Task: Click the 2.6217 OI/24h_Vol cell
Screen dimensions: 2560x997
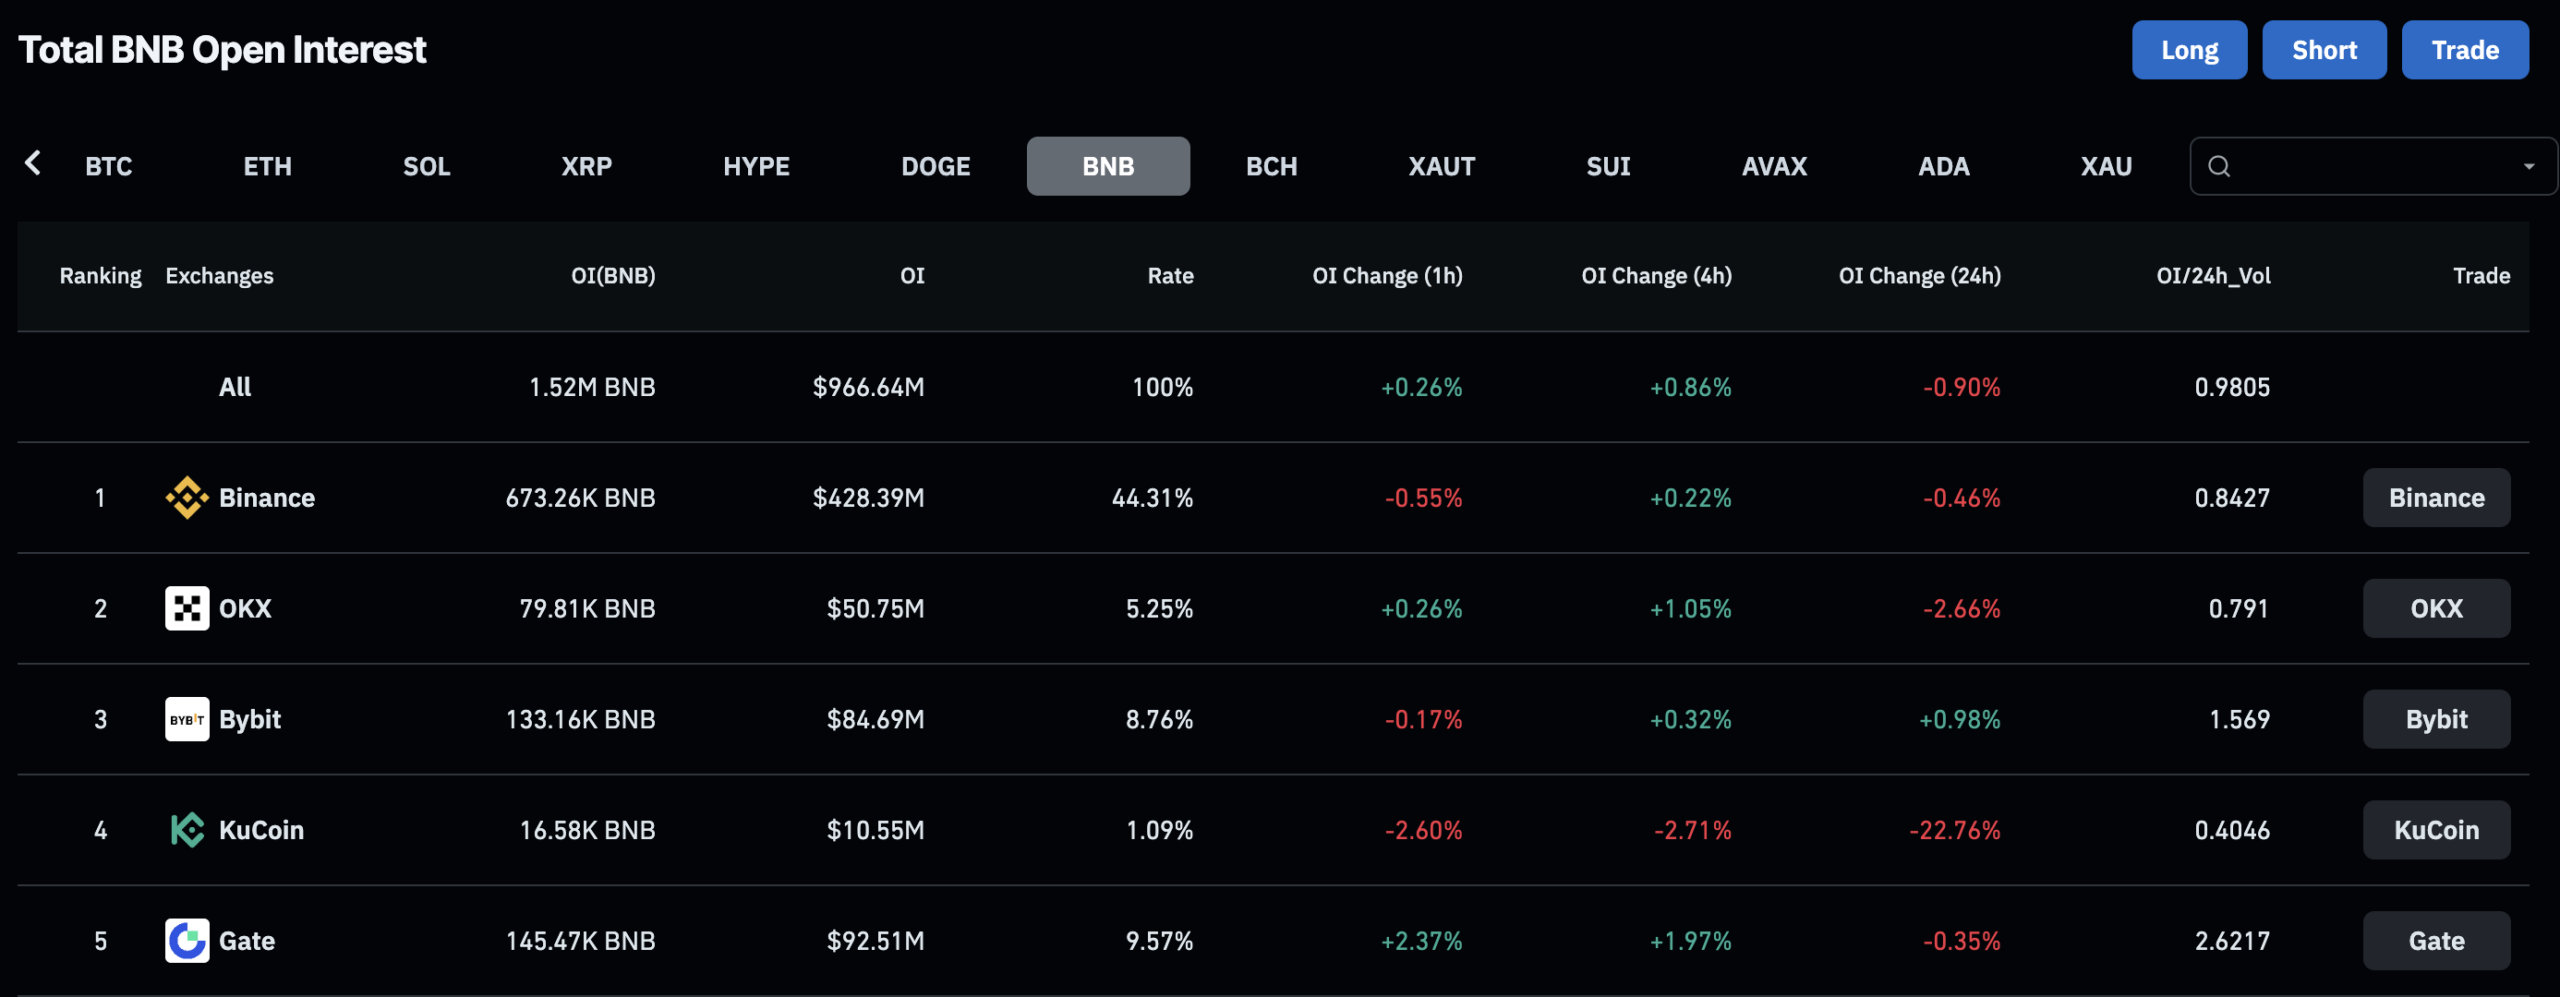Action: [x=2232, y=941]
